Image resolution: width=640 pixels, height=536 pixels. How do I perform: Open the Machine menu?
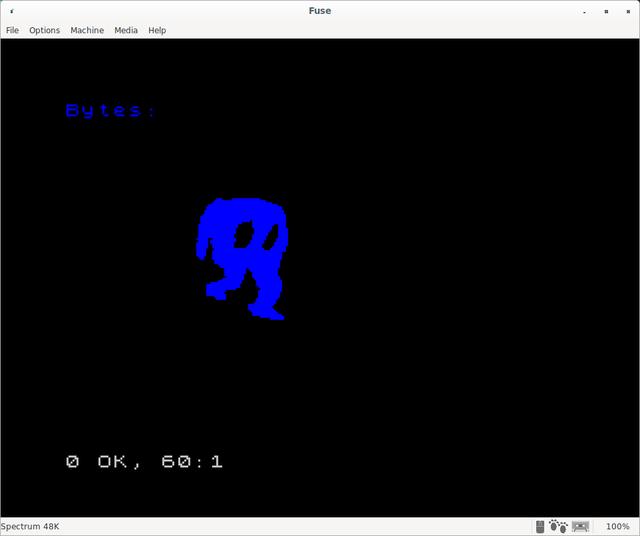87,30
